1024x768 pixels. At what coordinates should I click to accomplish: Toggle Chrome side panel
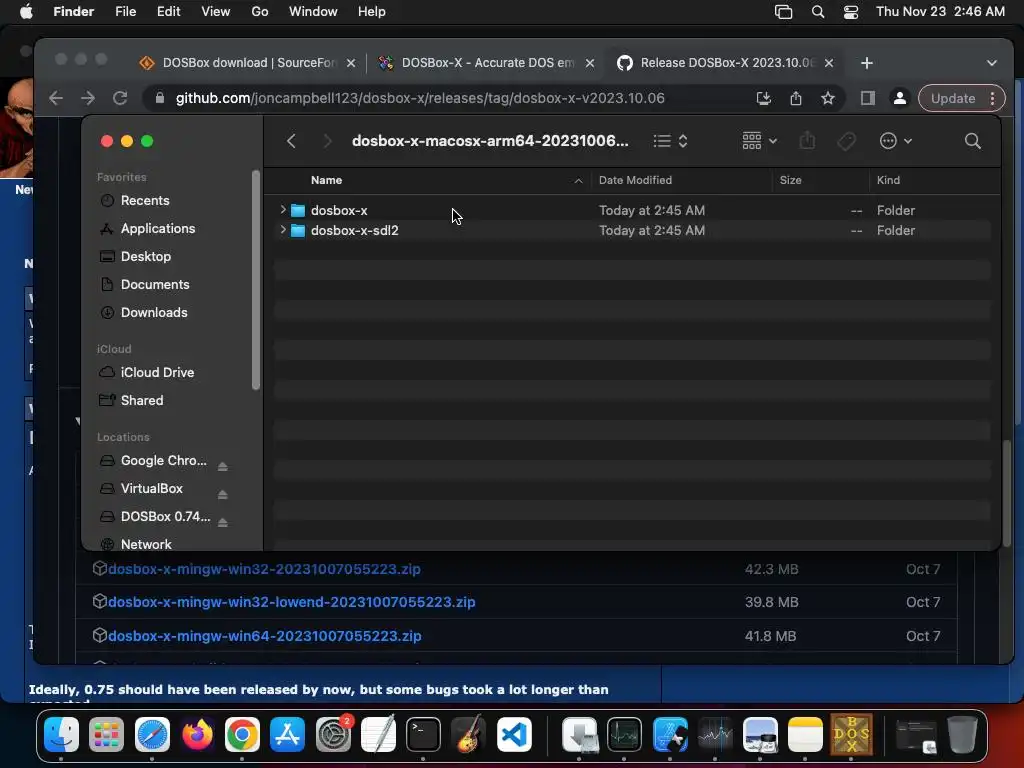tap(867, 98)
